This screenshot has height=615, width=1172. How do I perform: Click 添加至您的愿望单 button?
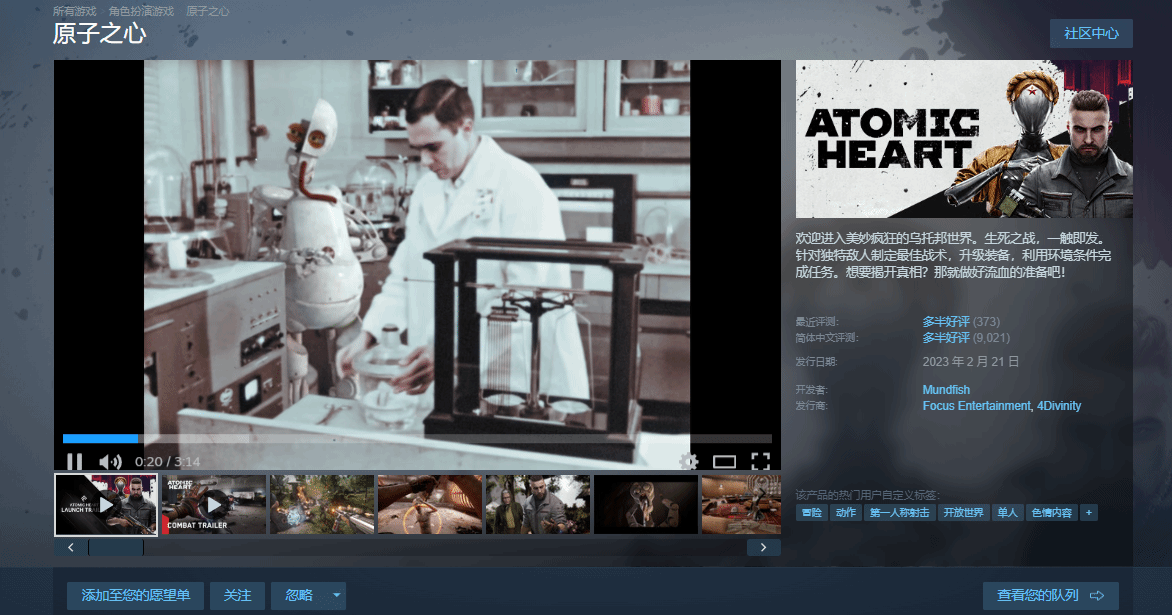click(135, 595)
